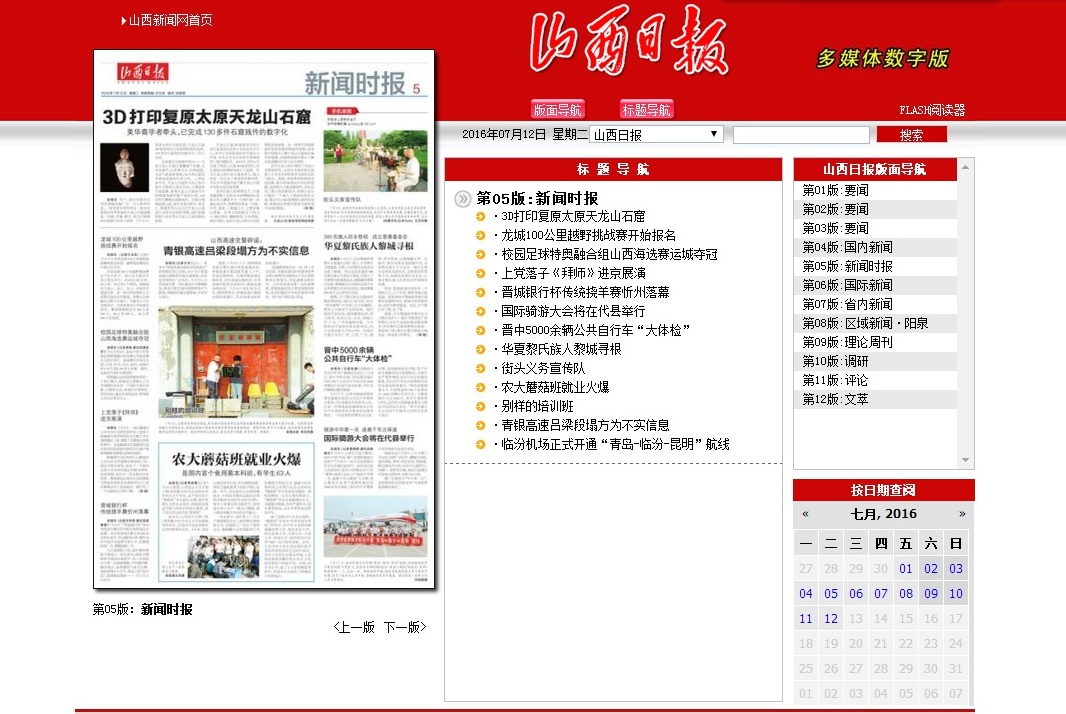The height and width of the screenshot is (714, 1066).
Task: Click bullet icon beside 农大蘑菇班就业火爆
Action: pyautogui.click(x=481, y=388)
